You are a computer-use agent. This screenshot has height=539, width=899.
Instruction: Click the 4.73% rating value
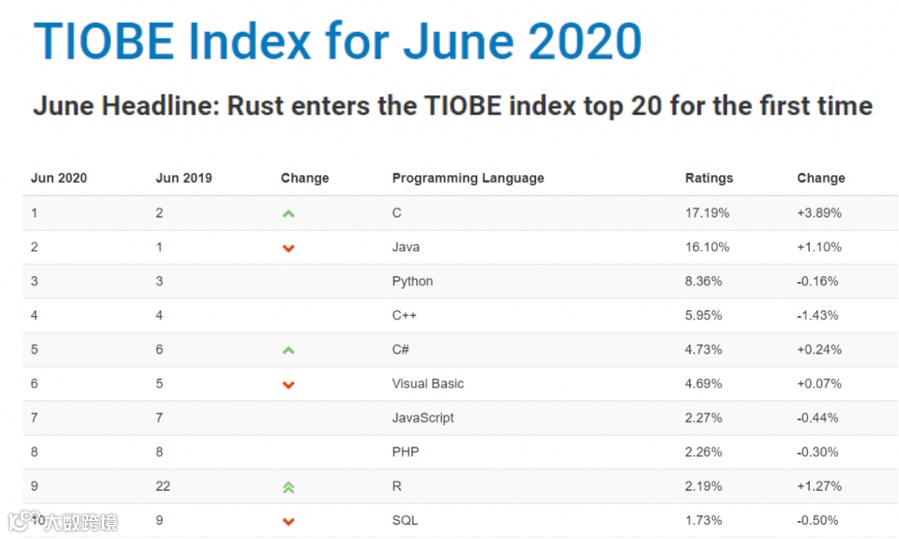[703, 349]
